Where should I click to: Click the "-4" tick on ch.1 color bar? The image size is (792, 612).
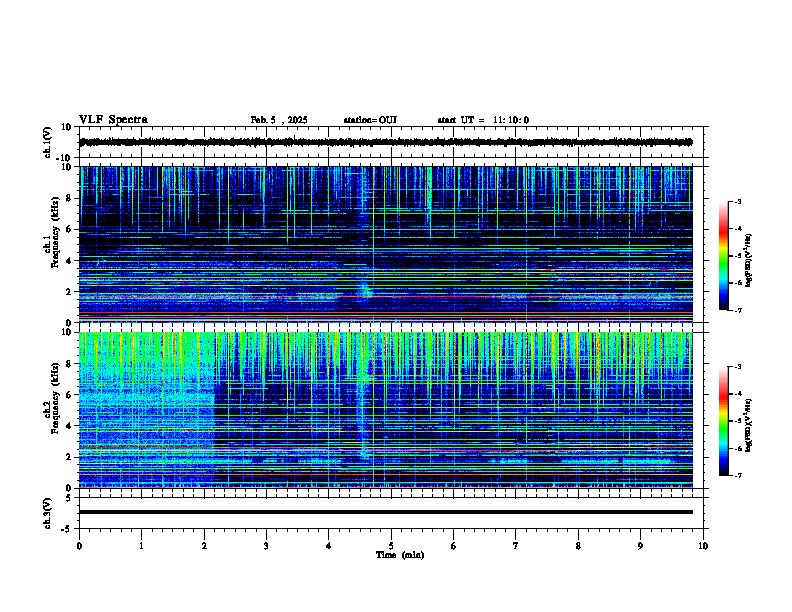point(737,229)
